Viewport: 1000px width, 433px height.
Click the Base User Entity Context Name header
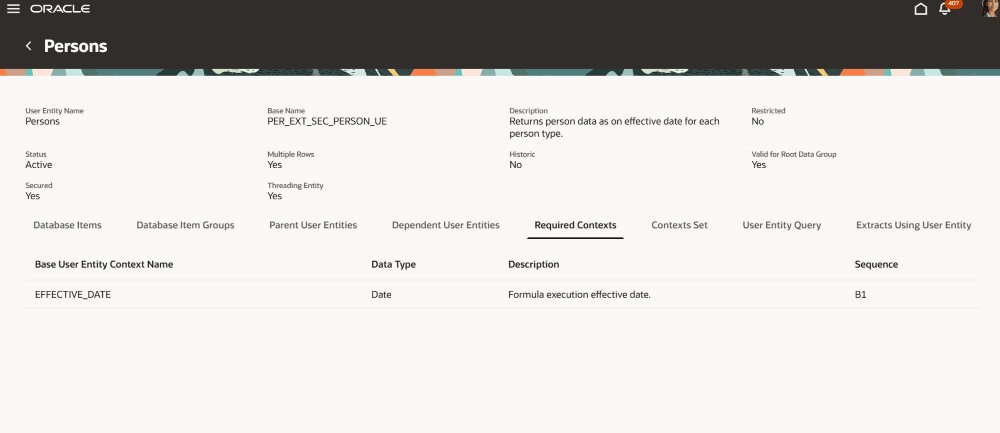(104, 264)
